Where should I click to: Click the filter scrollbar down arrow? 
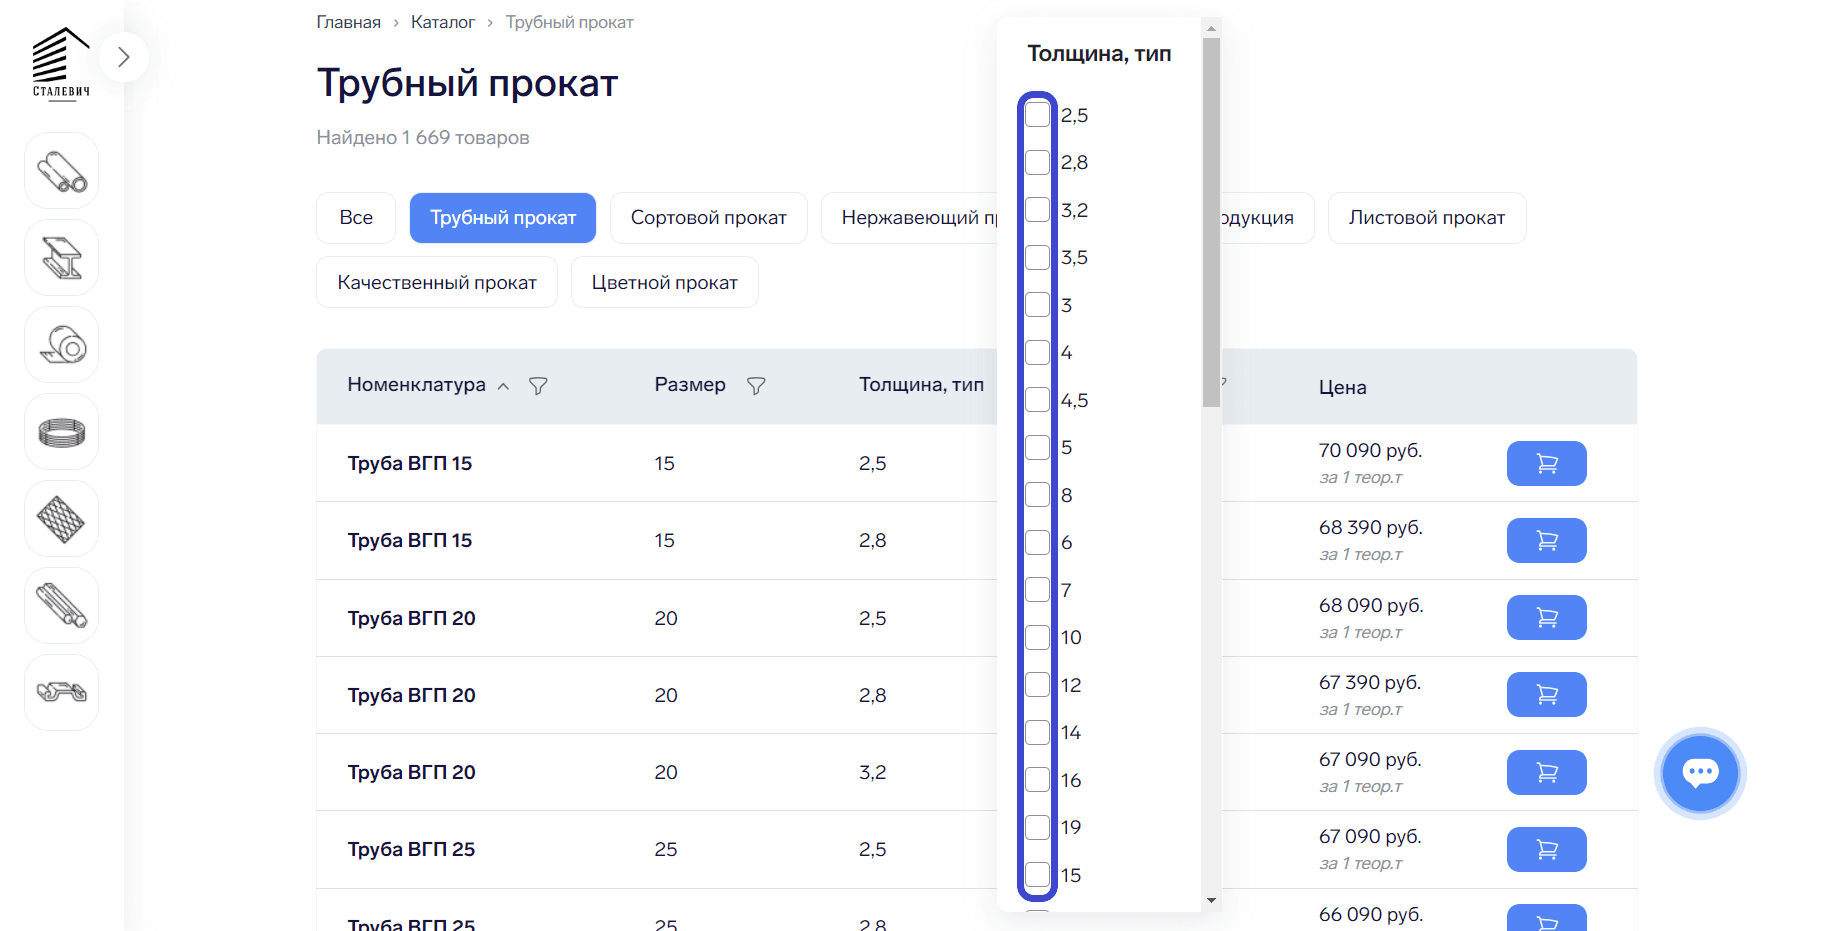[x=1211, y=900]
